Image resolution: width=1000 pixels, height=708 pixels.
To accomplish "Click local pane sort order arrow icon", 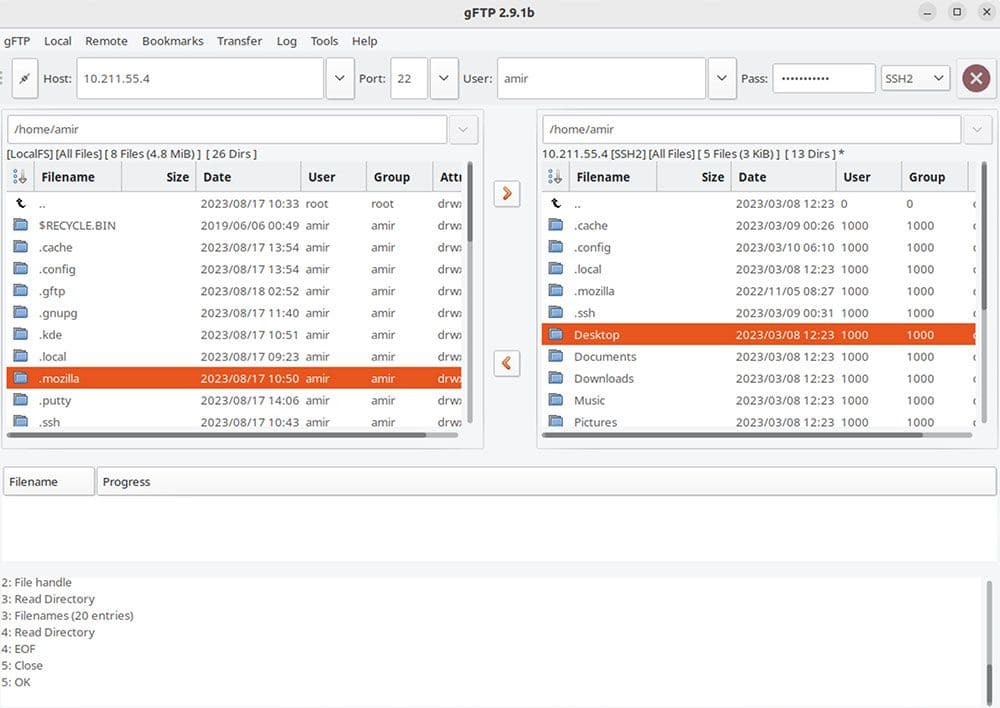I will 20,177.
